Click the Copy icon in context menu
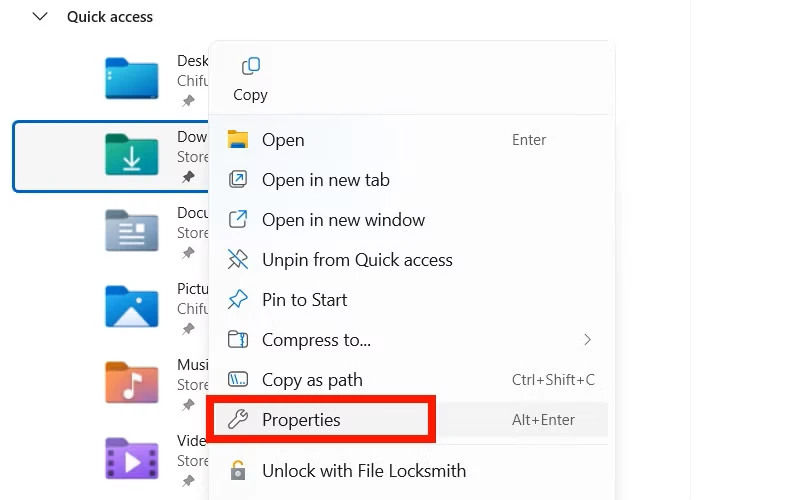Image resolution: width=800 pixels, height=500 pixels. coord(250,67)
